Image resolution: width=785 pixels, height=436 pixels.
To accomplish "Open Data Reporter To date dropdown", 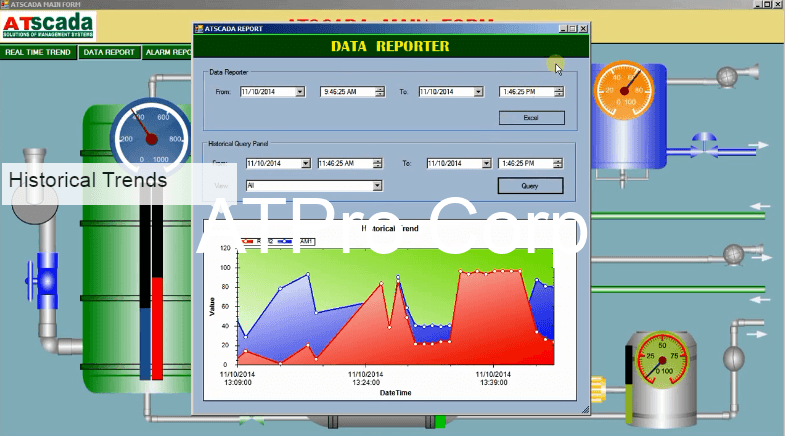I will 478,92.
